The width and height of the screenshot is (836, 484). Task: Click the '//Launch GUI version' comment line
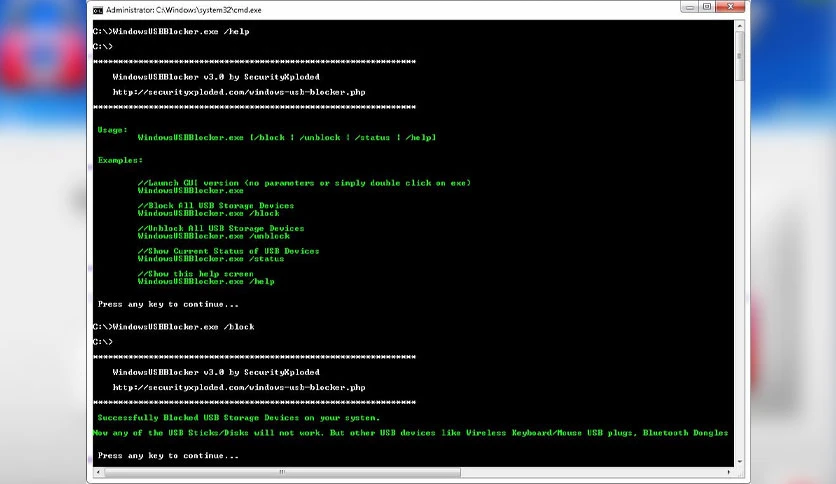(x=304, y=183)
